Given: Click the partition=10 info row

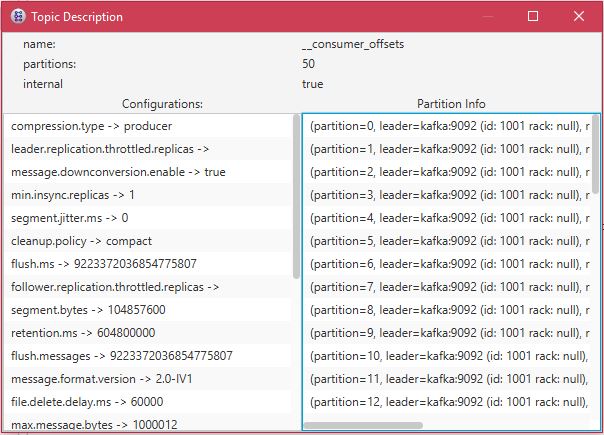Looking at the screenshot, I should click(445, 356).
